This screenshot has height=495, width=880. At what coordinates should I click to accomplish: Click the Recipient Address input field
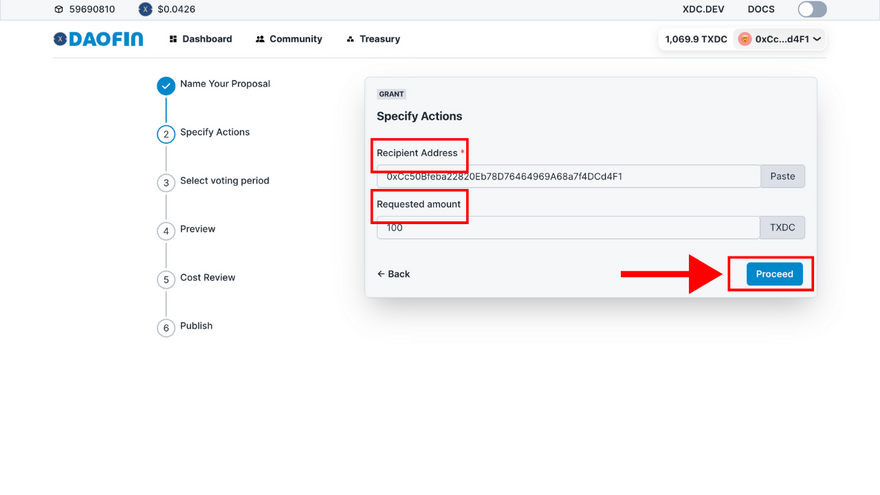tap(568, 177)
